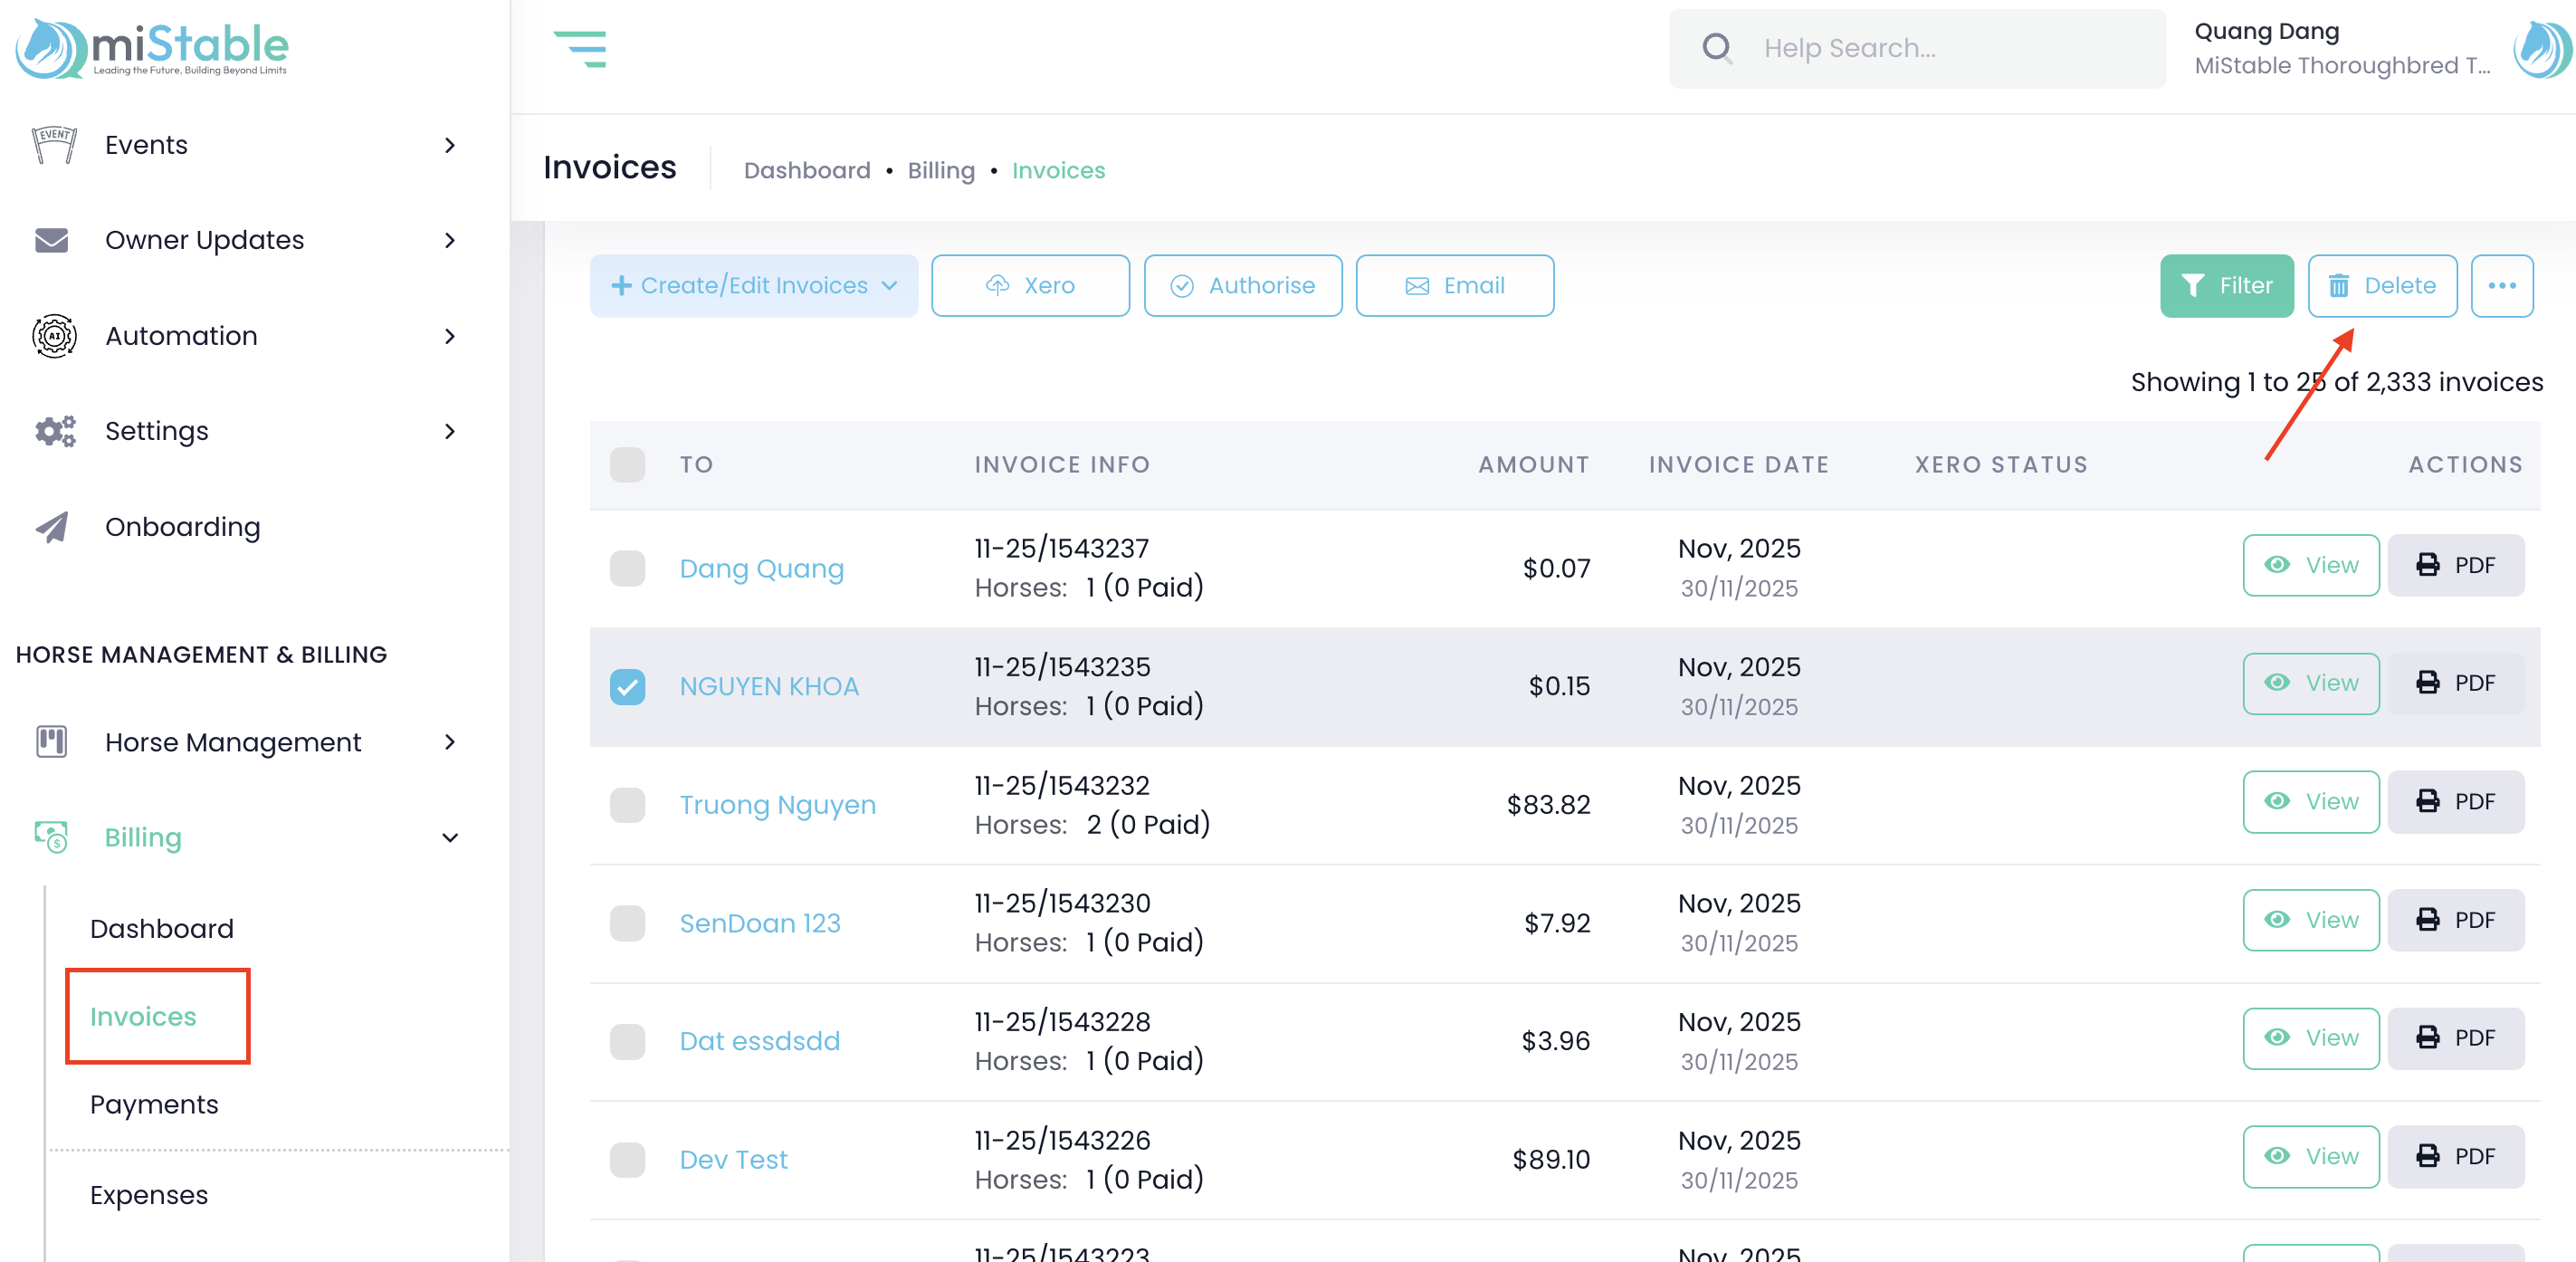Click the Automation gear icon
The height and width of the screenshot is (1262, 2576).
tap(54, 336)
